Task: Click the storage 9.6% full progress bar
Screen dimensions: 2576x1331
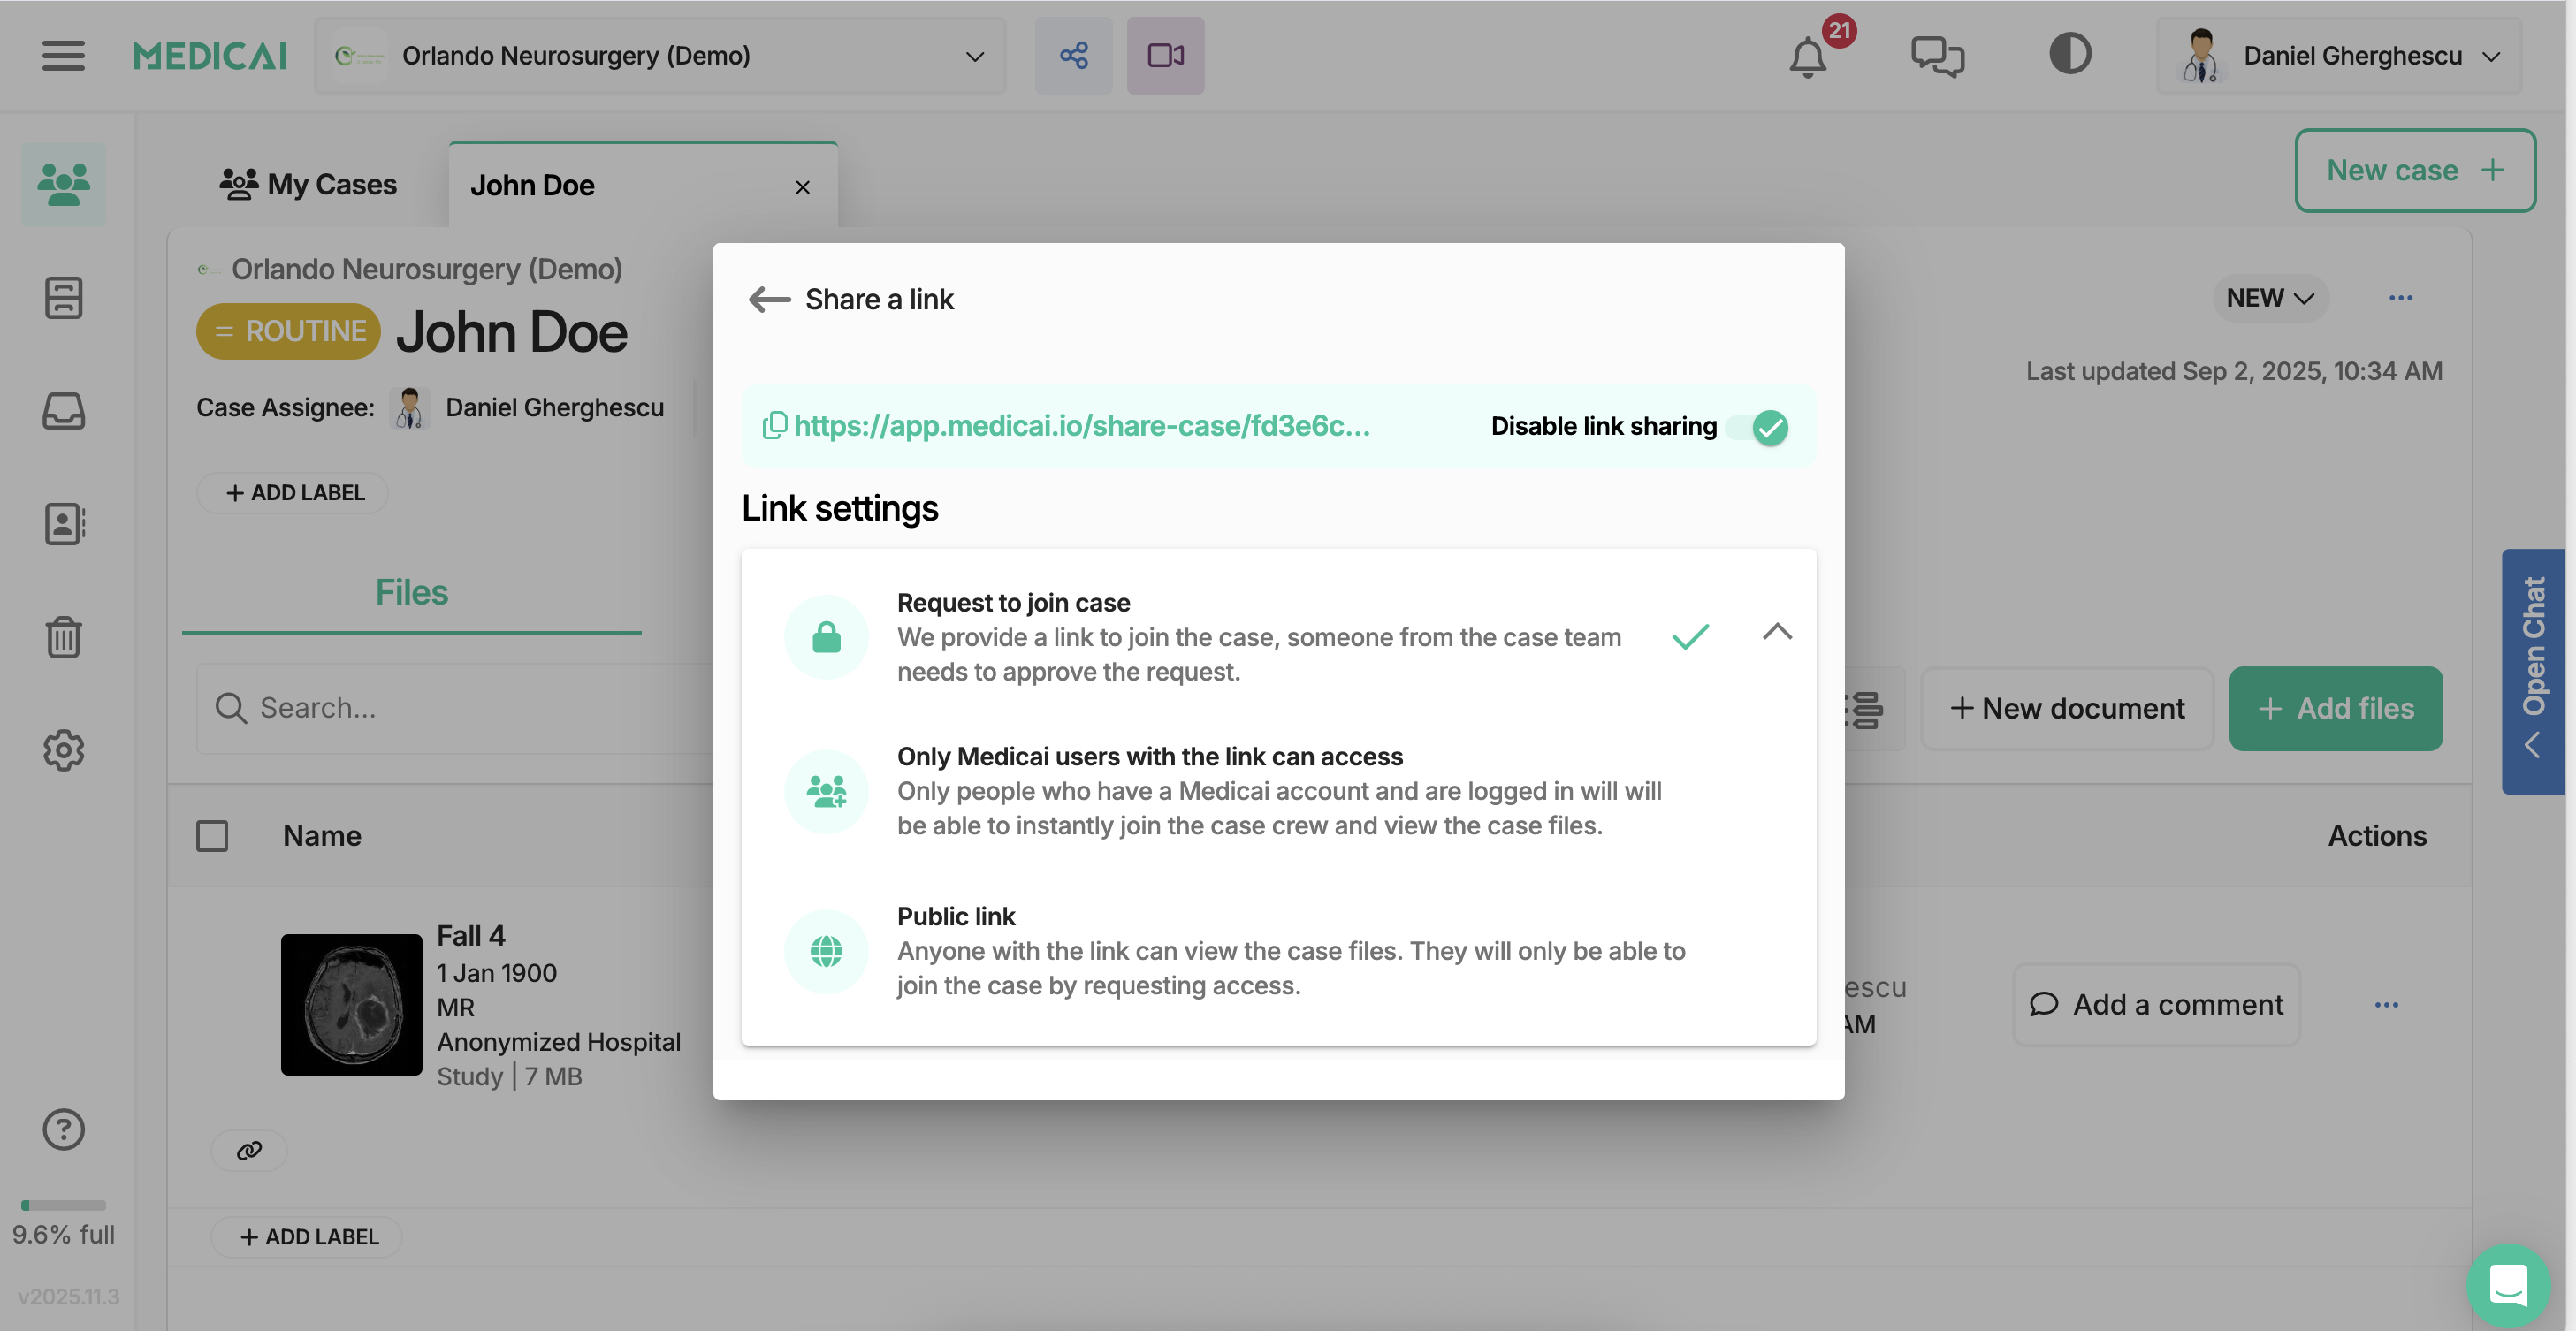Action: pyautogui.click(x=63, y=1206)
